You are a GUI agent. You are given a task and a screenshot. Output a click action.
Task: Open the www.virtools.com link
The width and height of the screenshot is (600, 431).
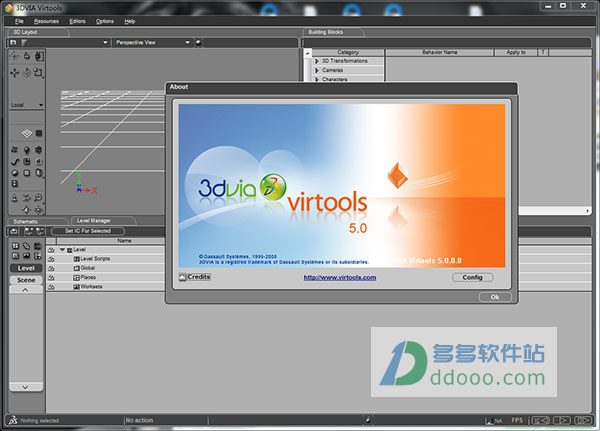340,278
